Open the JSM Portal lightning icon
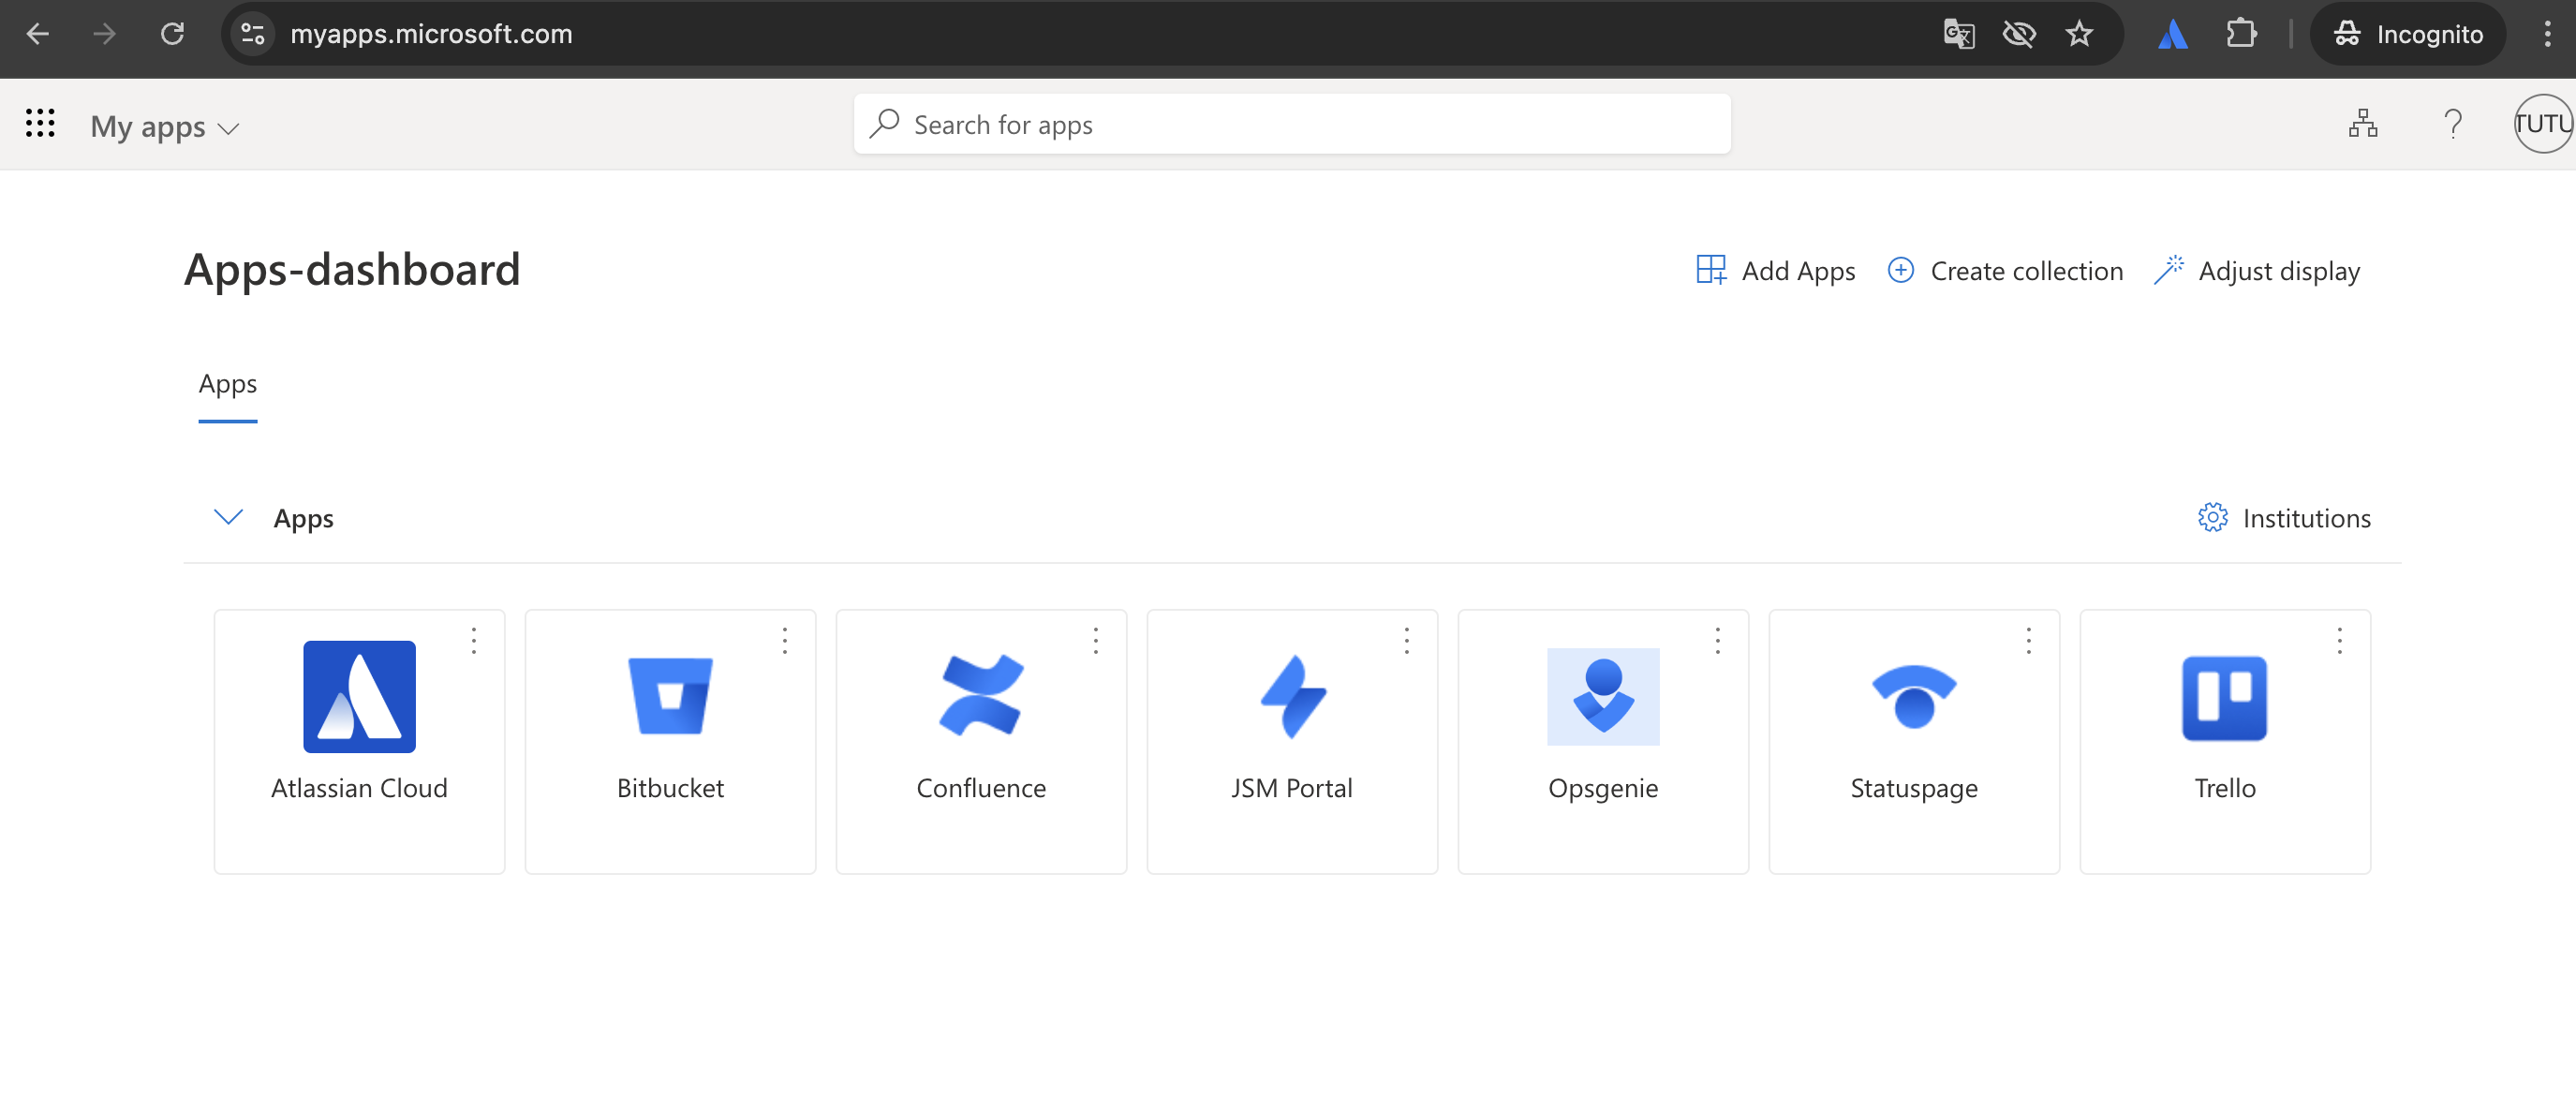 click(x=1292, y=696)
